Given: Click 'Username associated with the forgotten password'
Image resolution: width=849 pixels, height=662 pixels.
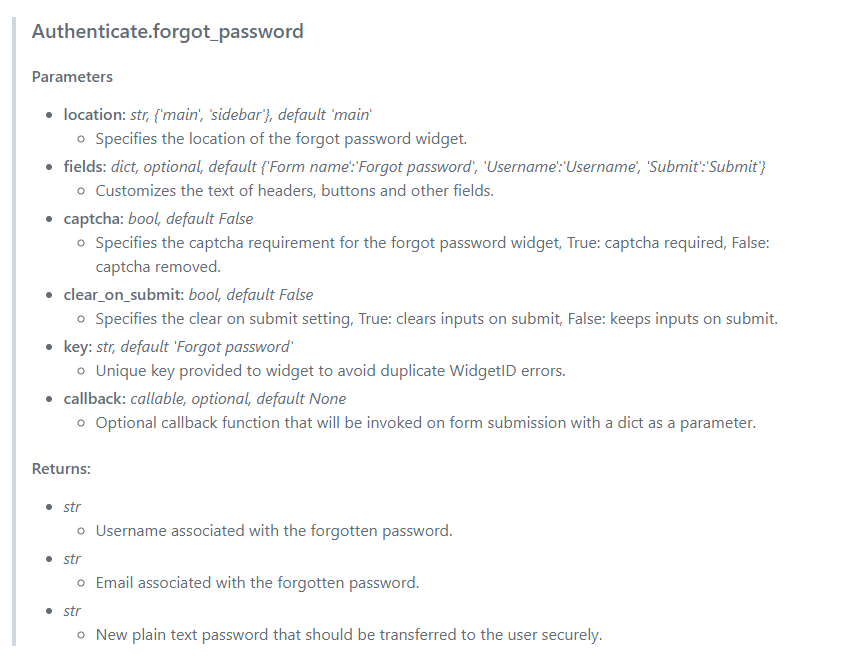Looking at the screenshot, I should [274, 531].
